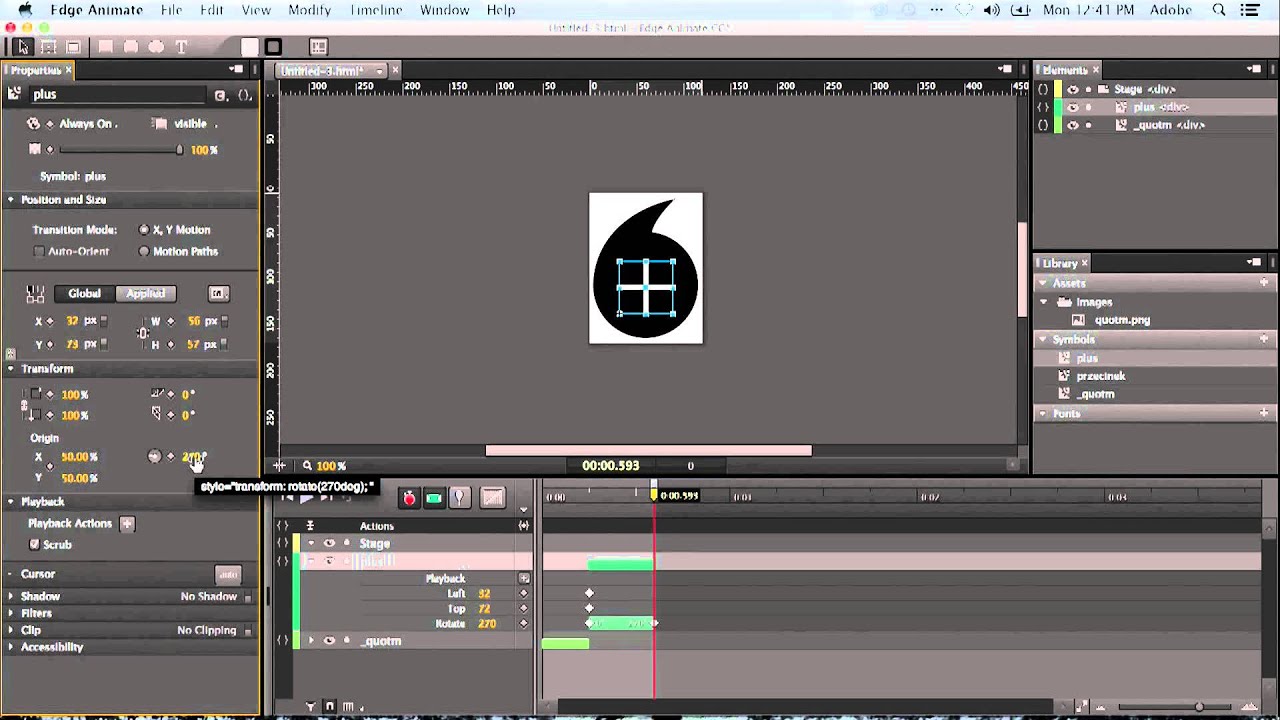Open Stage actions braces in timeline

[283, 544]
